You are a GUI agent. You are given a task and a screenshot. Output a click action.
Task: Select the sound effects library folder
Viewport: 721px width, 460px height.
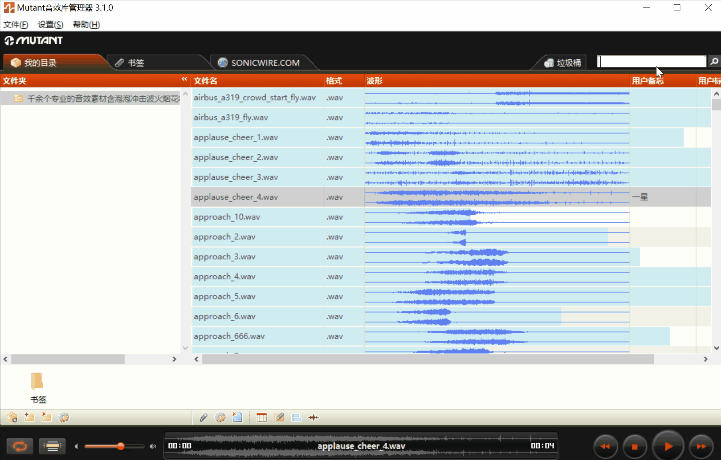point(95,99)
